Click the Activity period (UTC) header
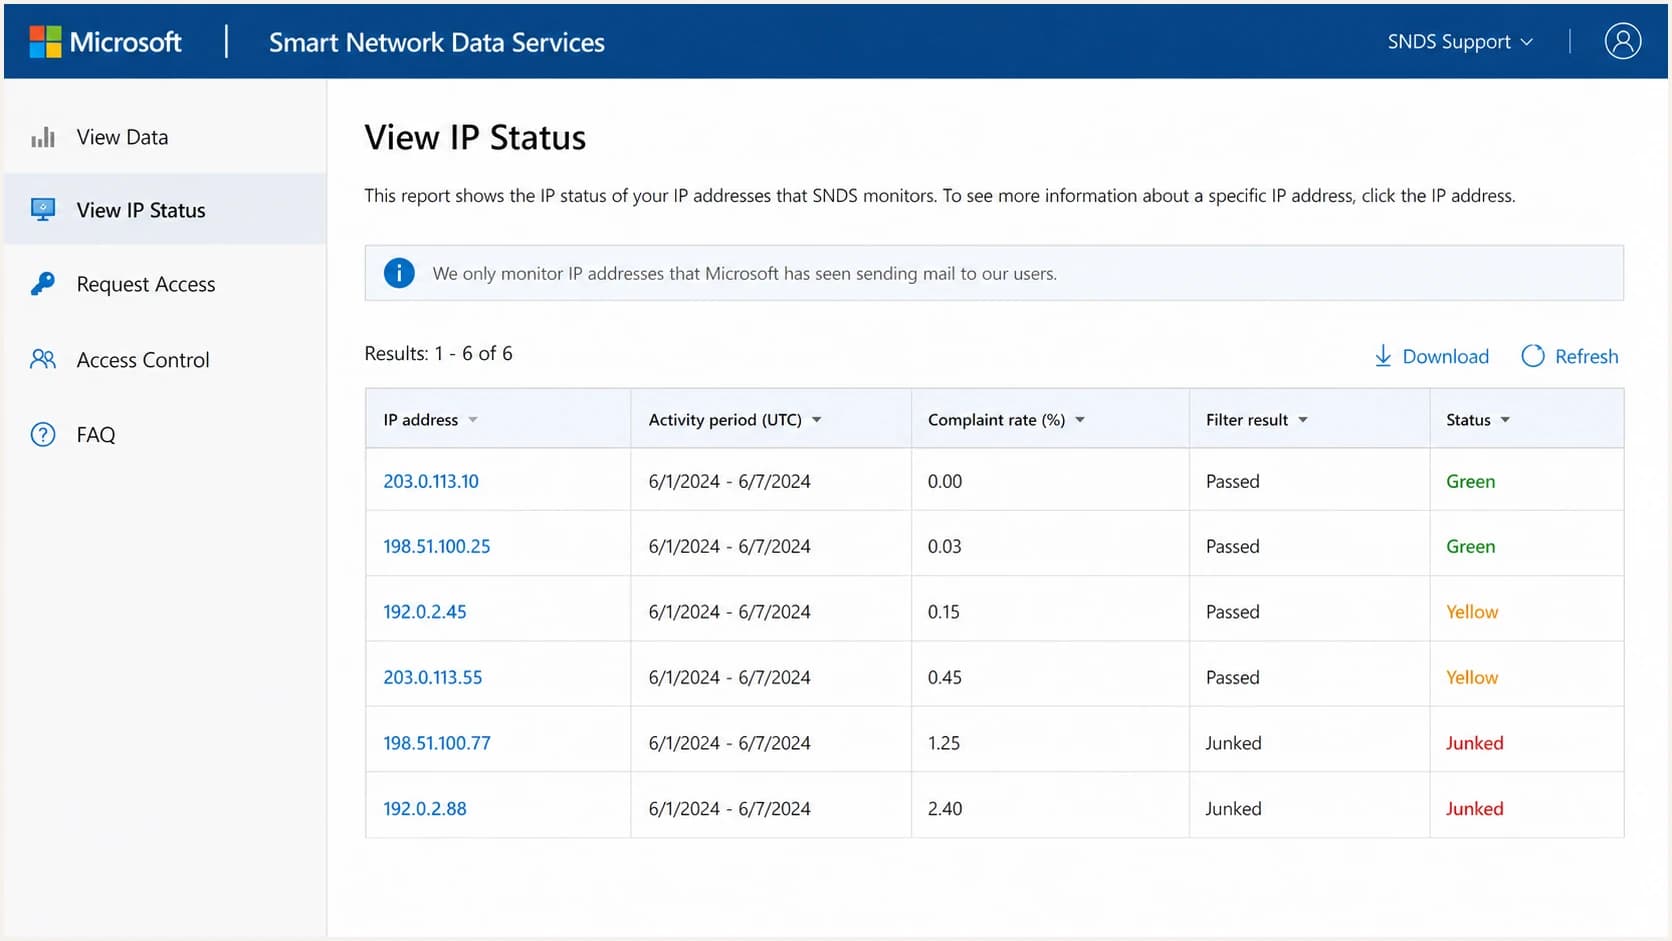The height and width of the screenshot is (941, 1672). [x=771, y=420]
